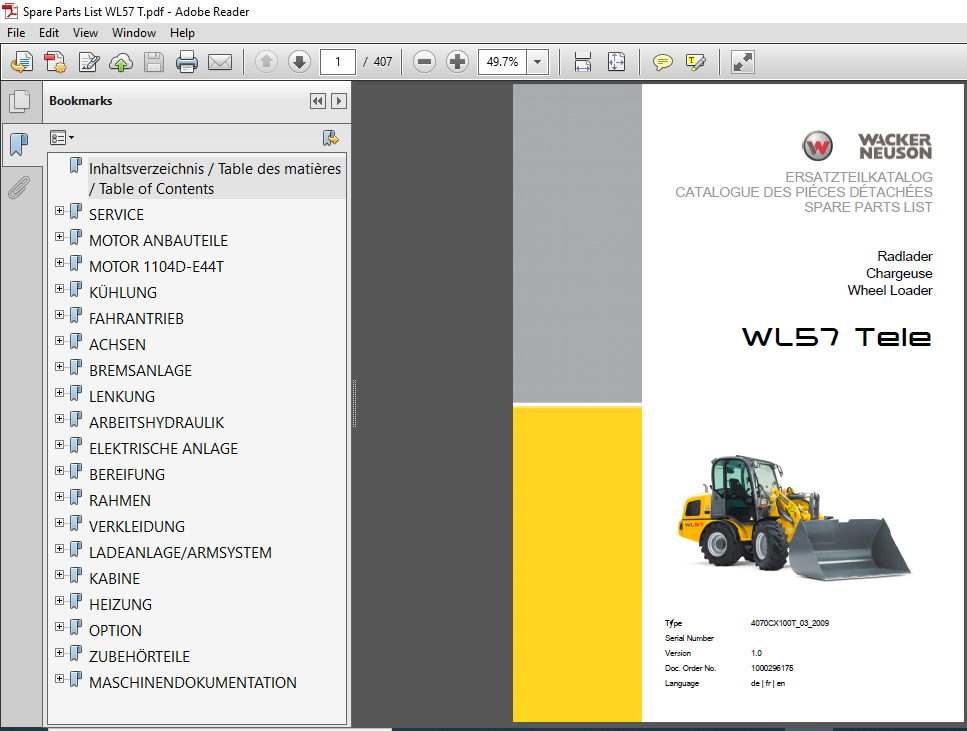Print the document using printer icon

click(x=187, y=62)
